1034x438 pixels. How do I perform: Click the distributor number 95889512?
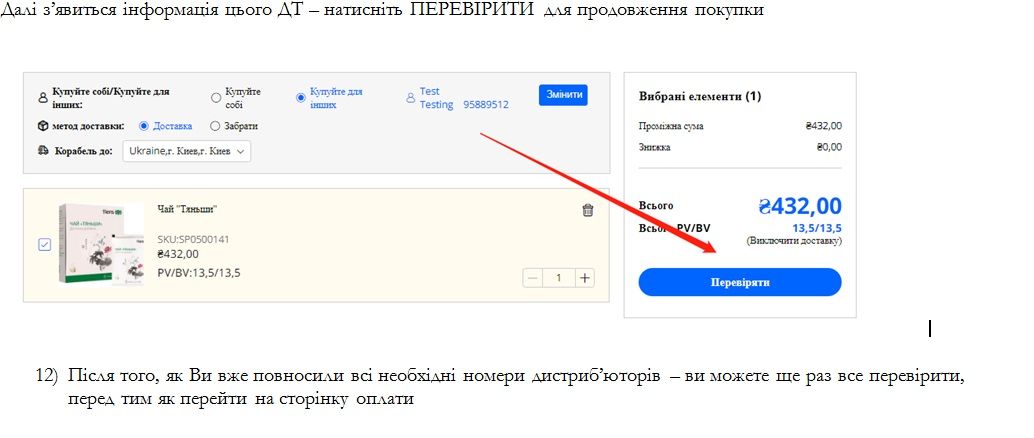coord(486,105)
